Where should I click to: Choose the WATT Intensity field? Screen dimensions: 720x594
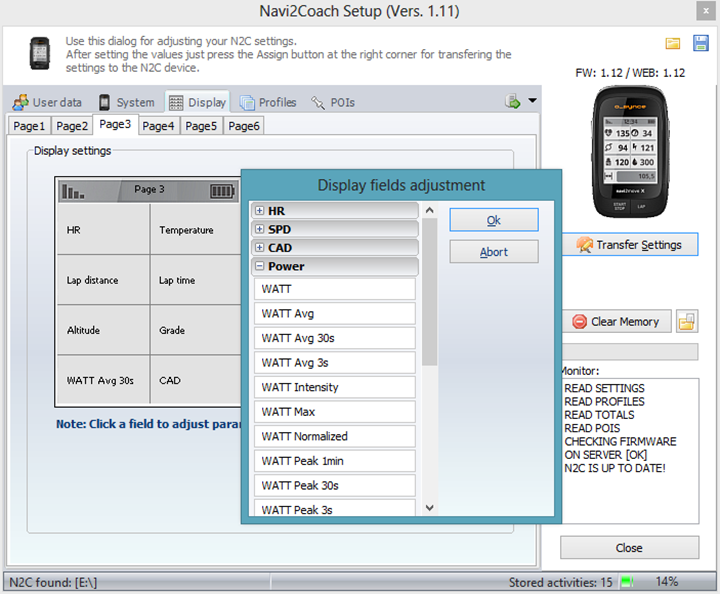coord(335,387)
